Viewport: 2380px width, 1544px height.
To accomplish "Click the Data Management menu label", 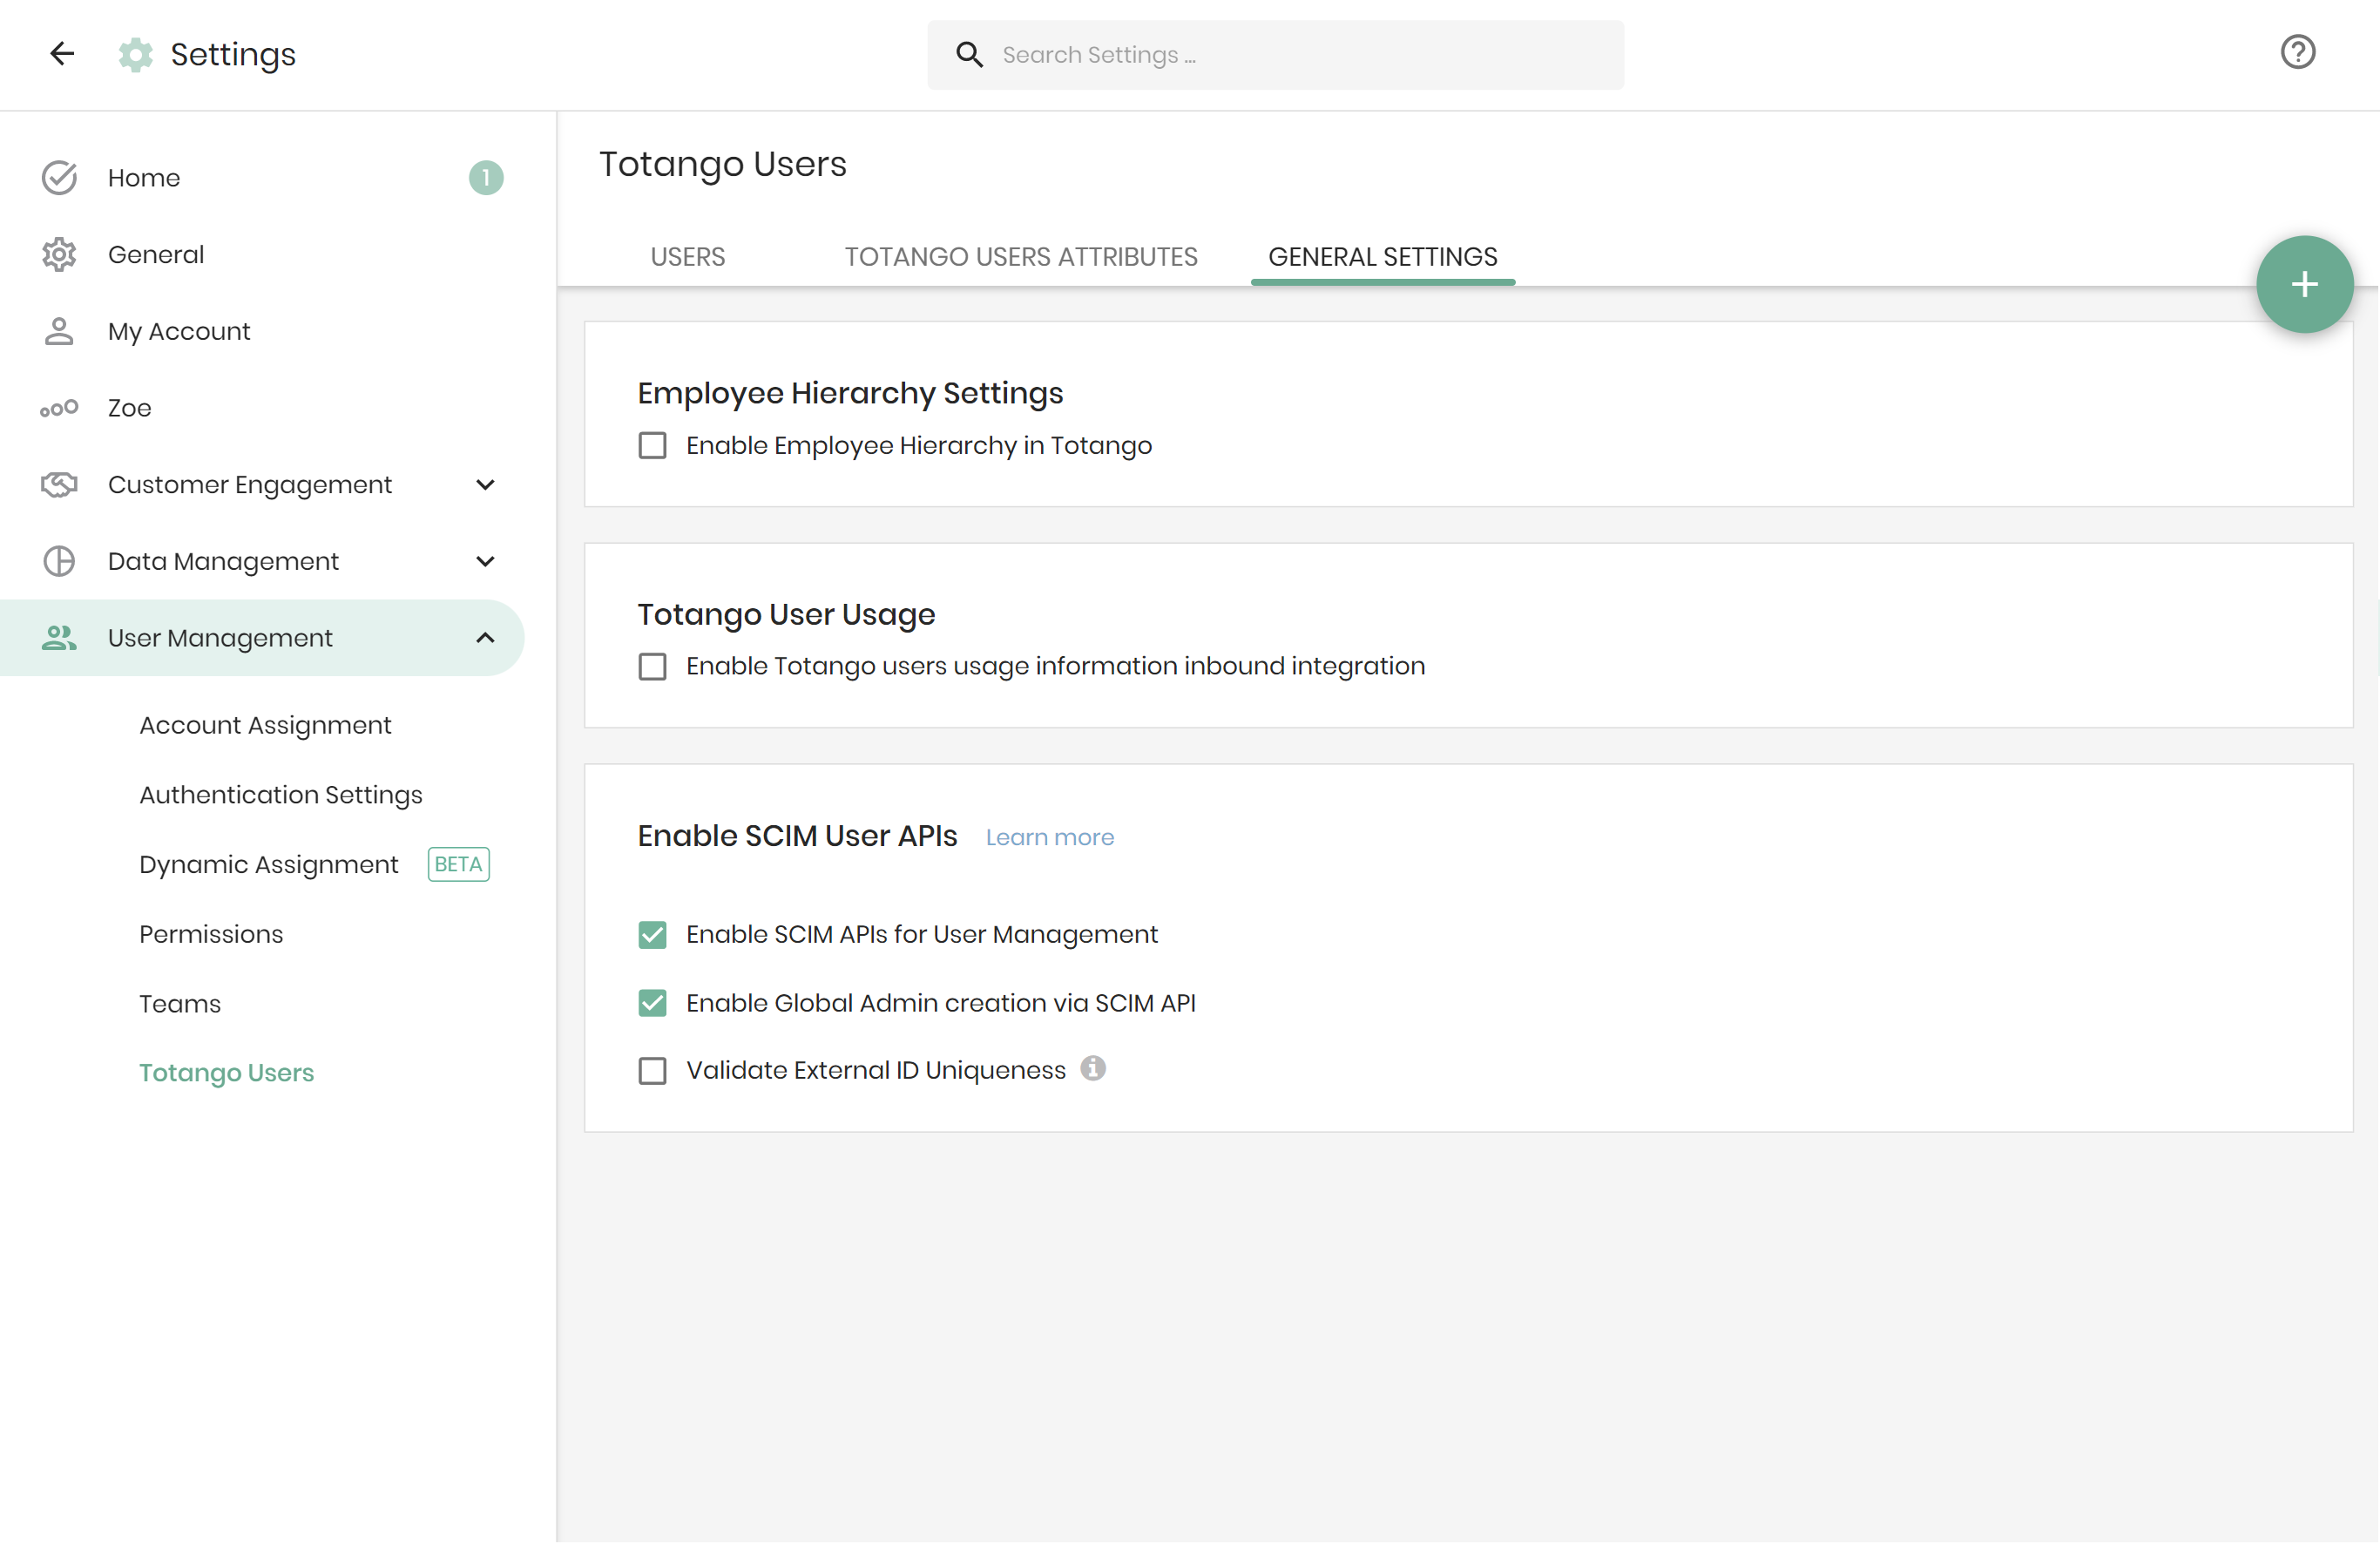I will coord(223,562).
